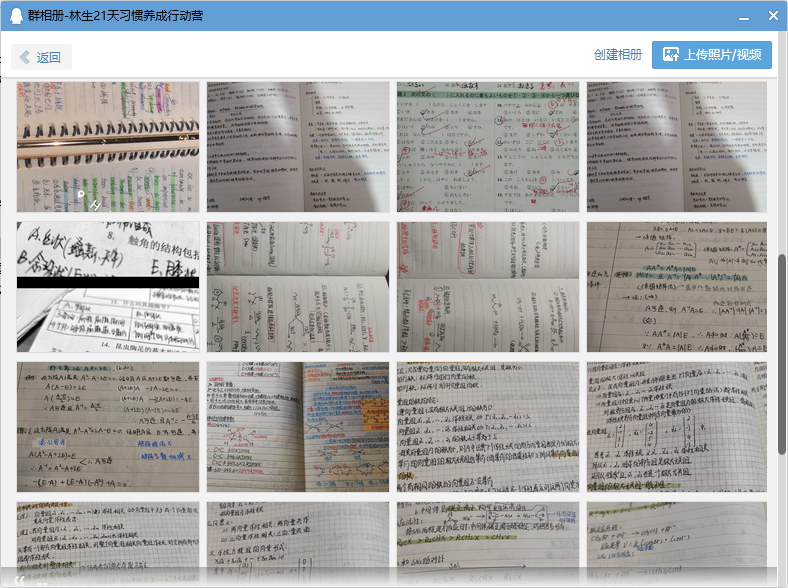Click the back arrow icon beside 返回

coord(25,57)
